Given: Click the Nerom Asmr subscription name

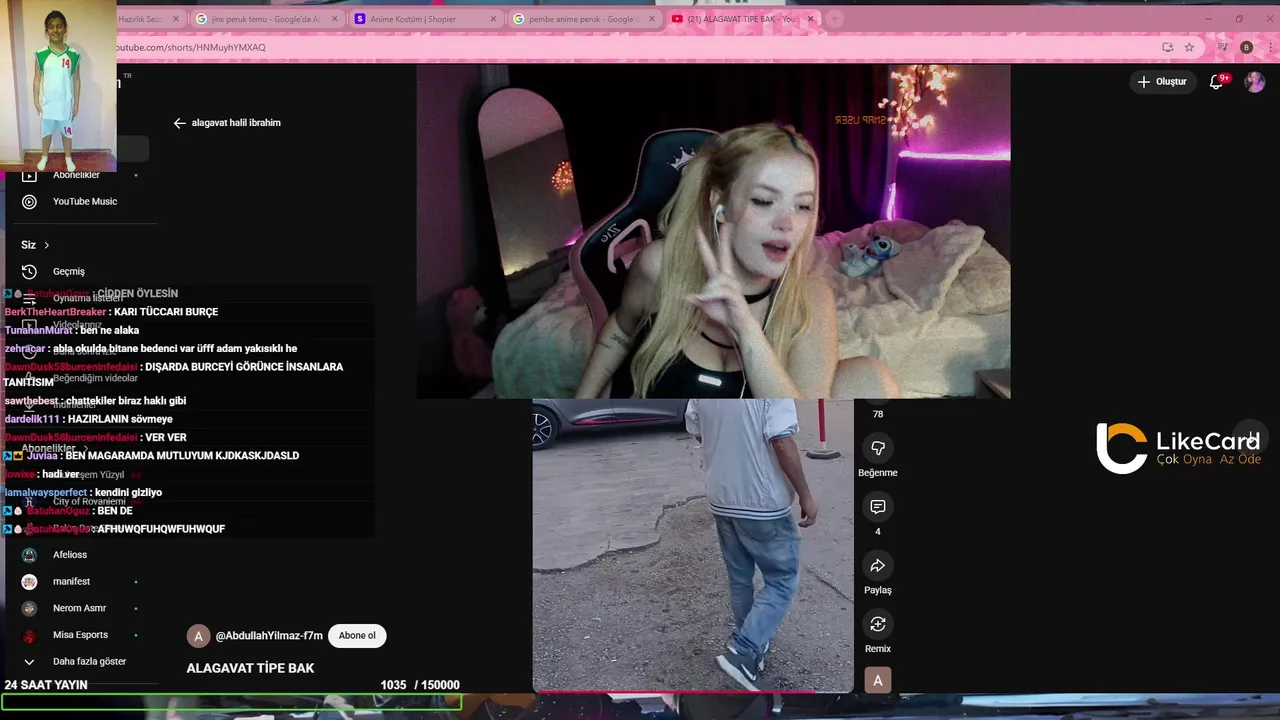Looking at the screenshot, I should 79,608.
